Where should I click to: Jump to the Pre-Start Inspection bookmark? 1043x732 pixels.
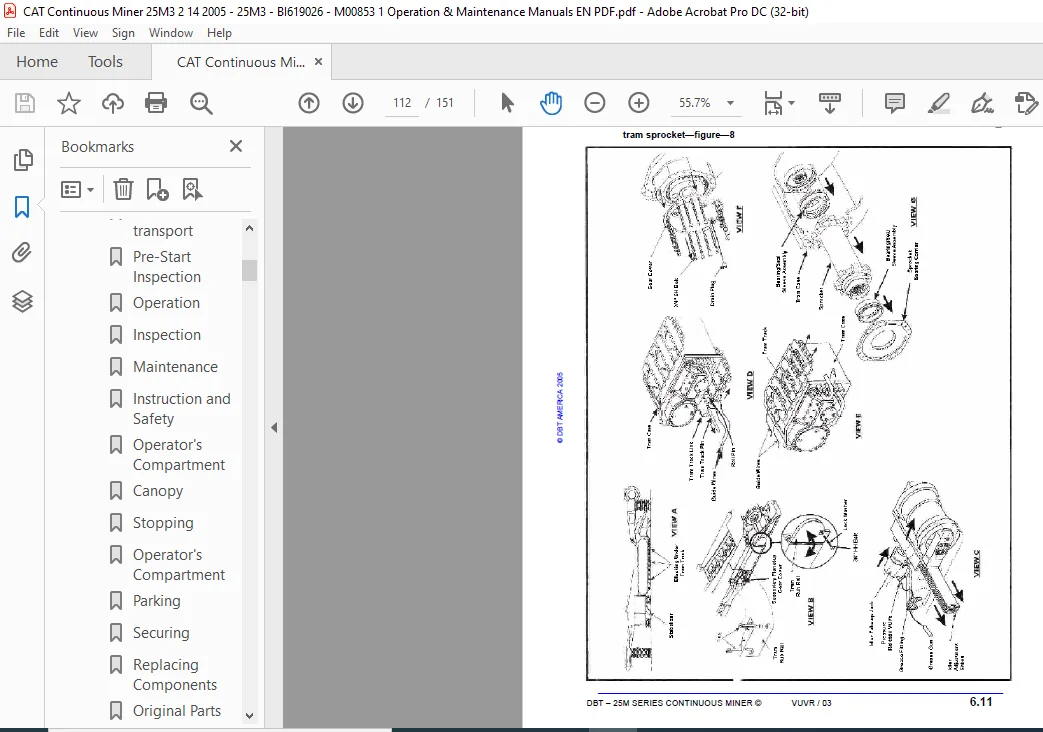coord(166,267)
